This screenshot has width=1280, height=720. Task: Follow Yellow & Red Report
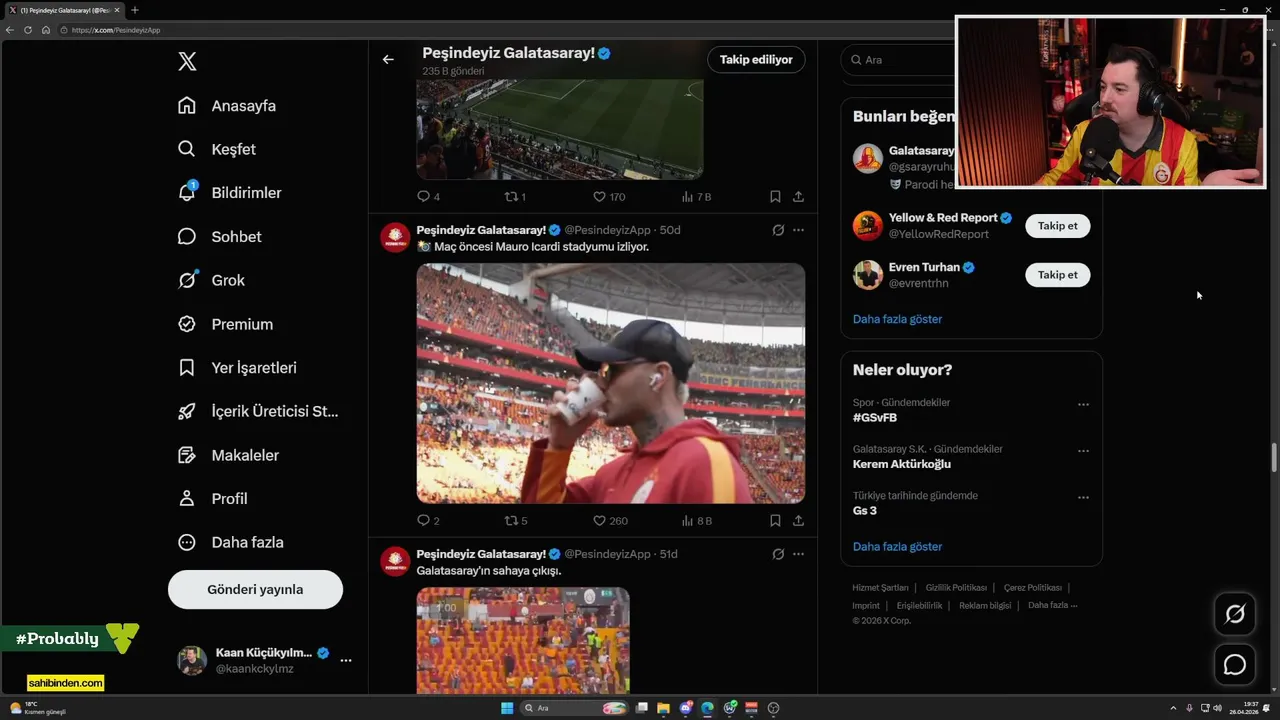coord(1058,226)
